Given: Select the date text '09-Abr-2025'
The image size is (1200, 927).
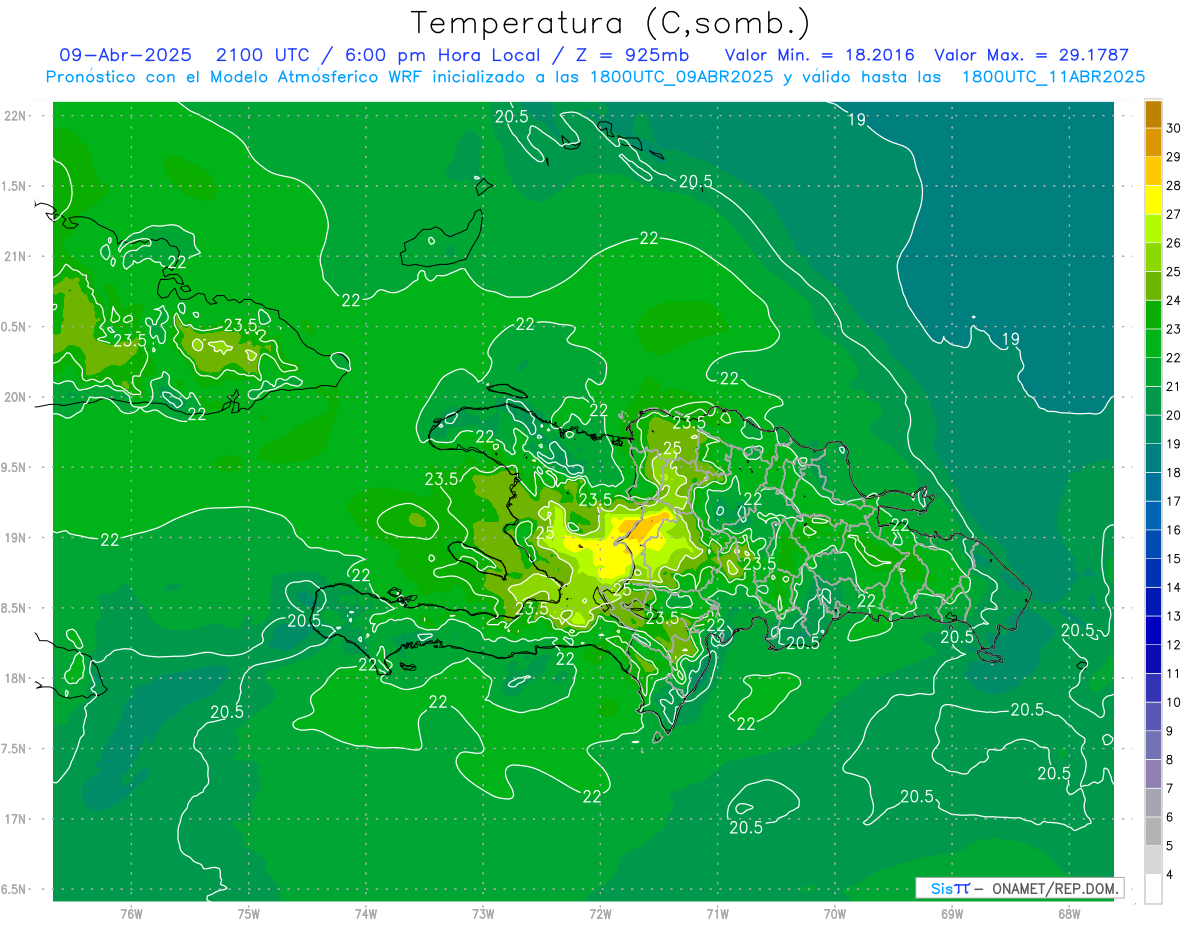Looking at the screenshot, I should 125,55.
